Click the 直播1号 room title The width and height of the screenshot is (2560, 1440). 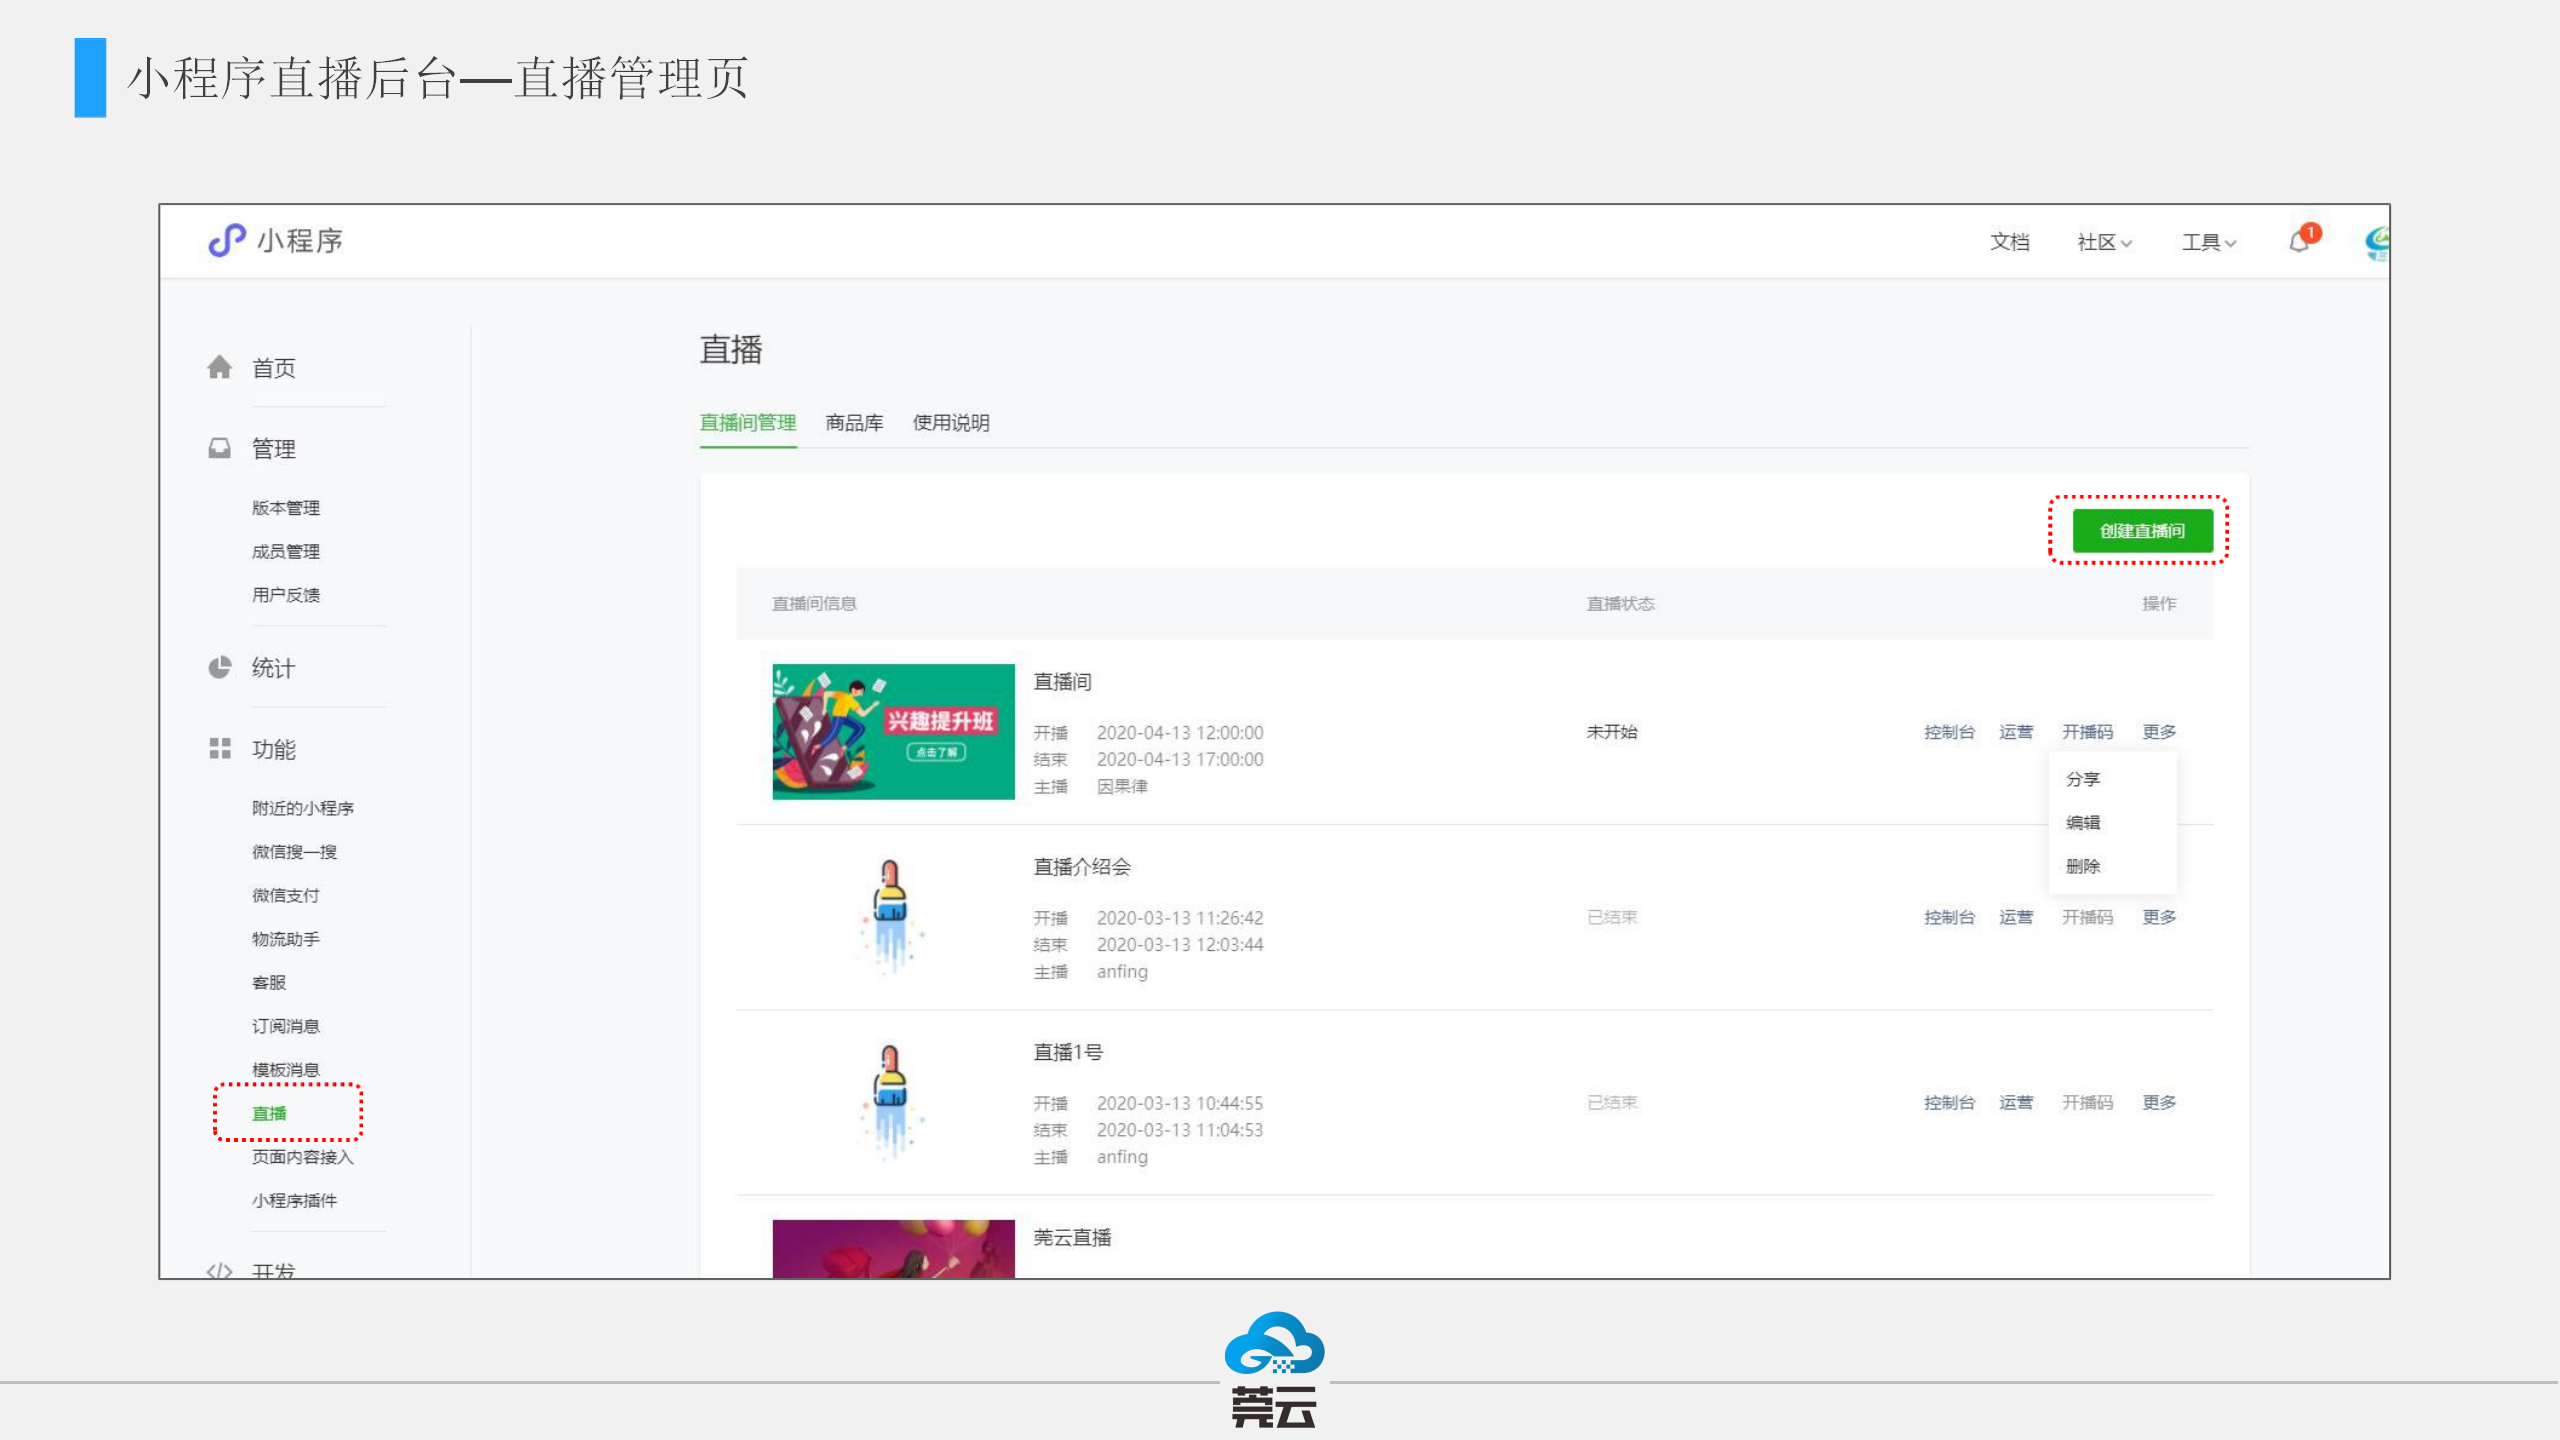[1068, 1052]
